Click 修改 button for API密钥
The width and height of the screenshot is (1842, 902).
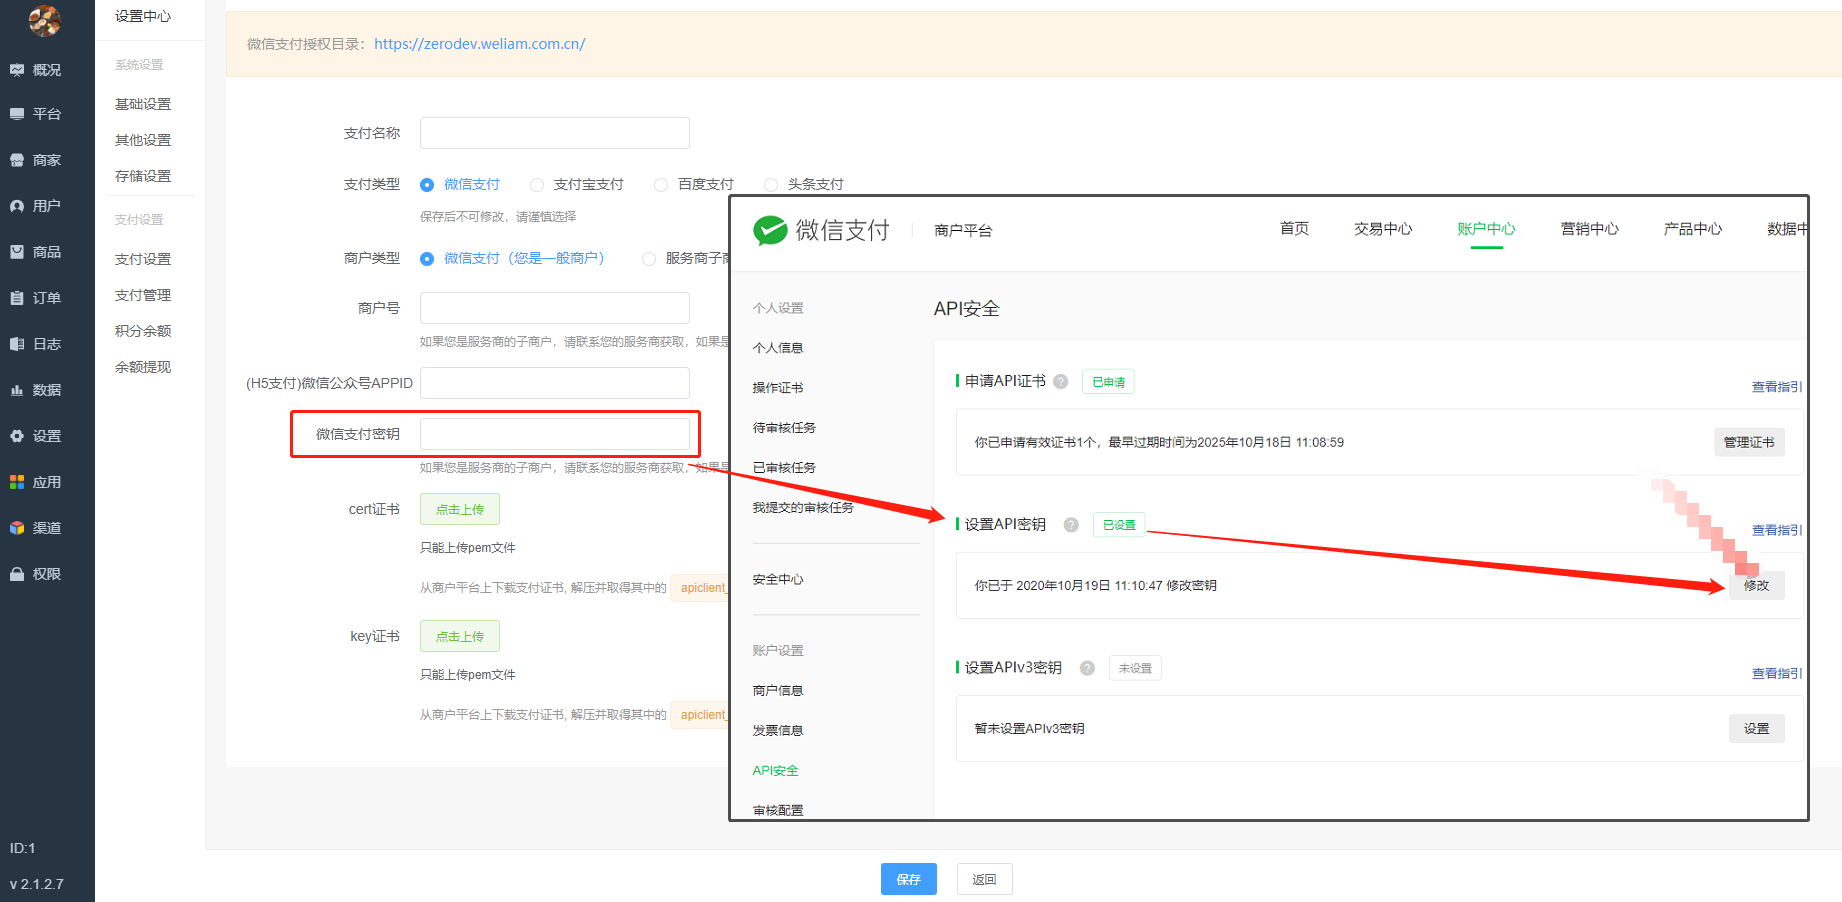1756,585
